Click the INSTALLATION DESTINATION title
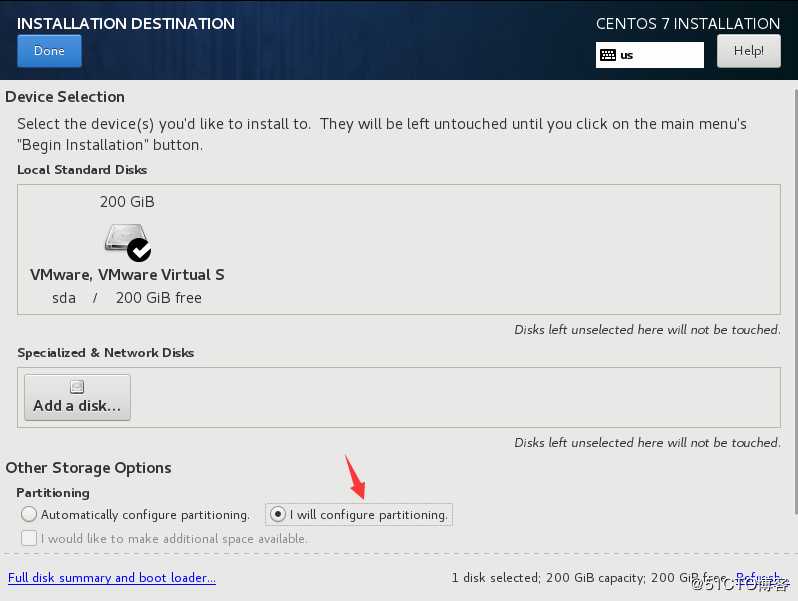Screen dimensions: 798x601 tap(126, 23)
